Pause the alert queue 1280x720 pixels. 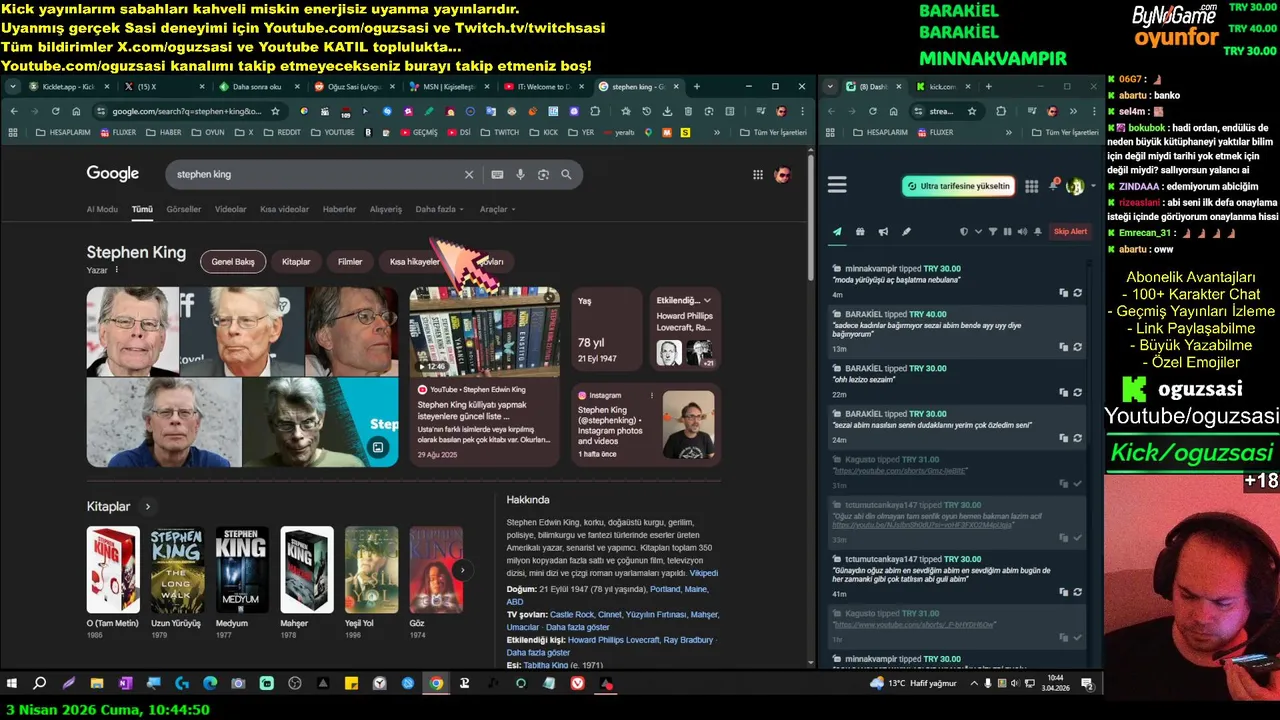(x=1007, y=232)
